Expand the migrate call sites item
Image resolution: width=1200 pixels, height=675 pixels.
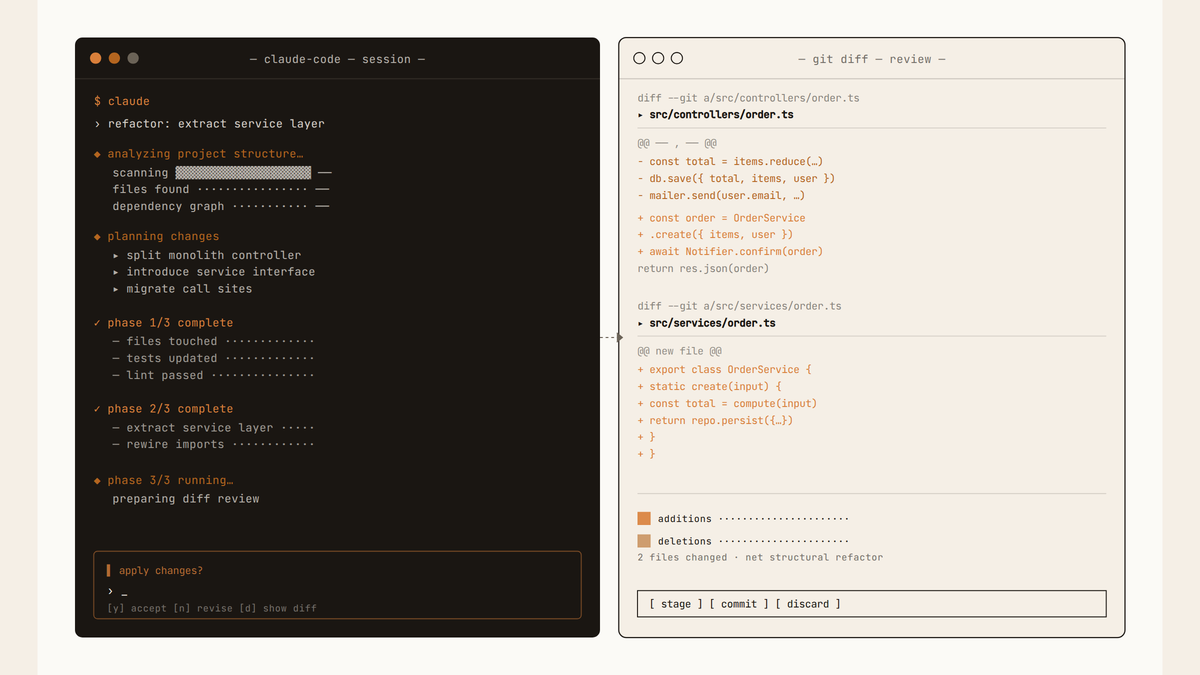[116, 289]
